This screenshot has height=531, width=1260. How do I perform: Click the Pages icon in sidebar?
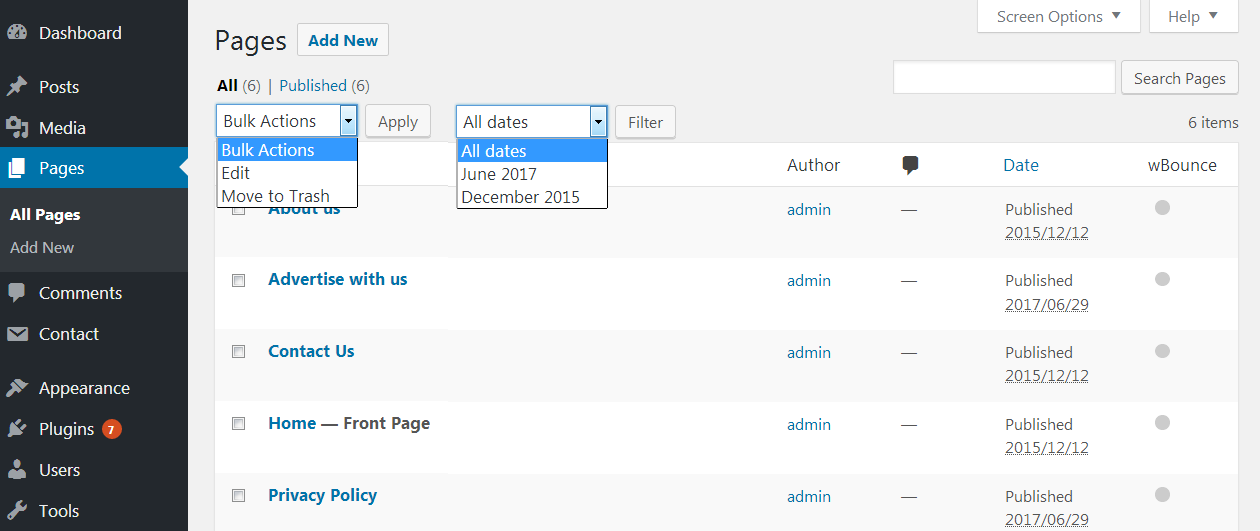point(17,168)
